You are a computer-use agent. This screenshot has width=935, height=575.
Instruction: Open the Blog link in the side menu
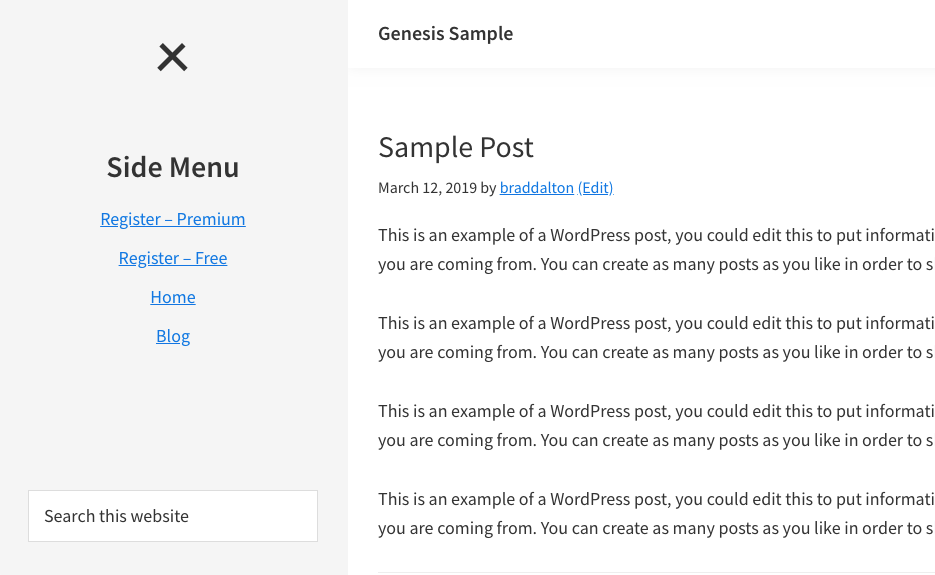click(x=173, y=336)
